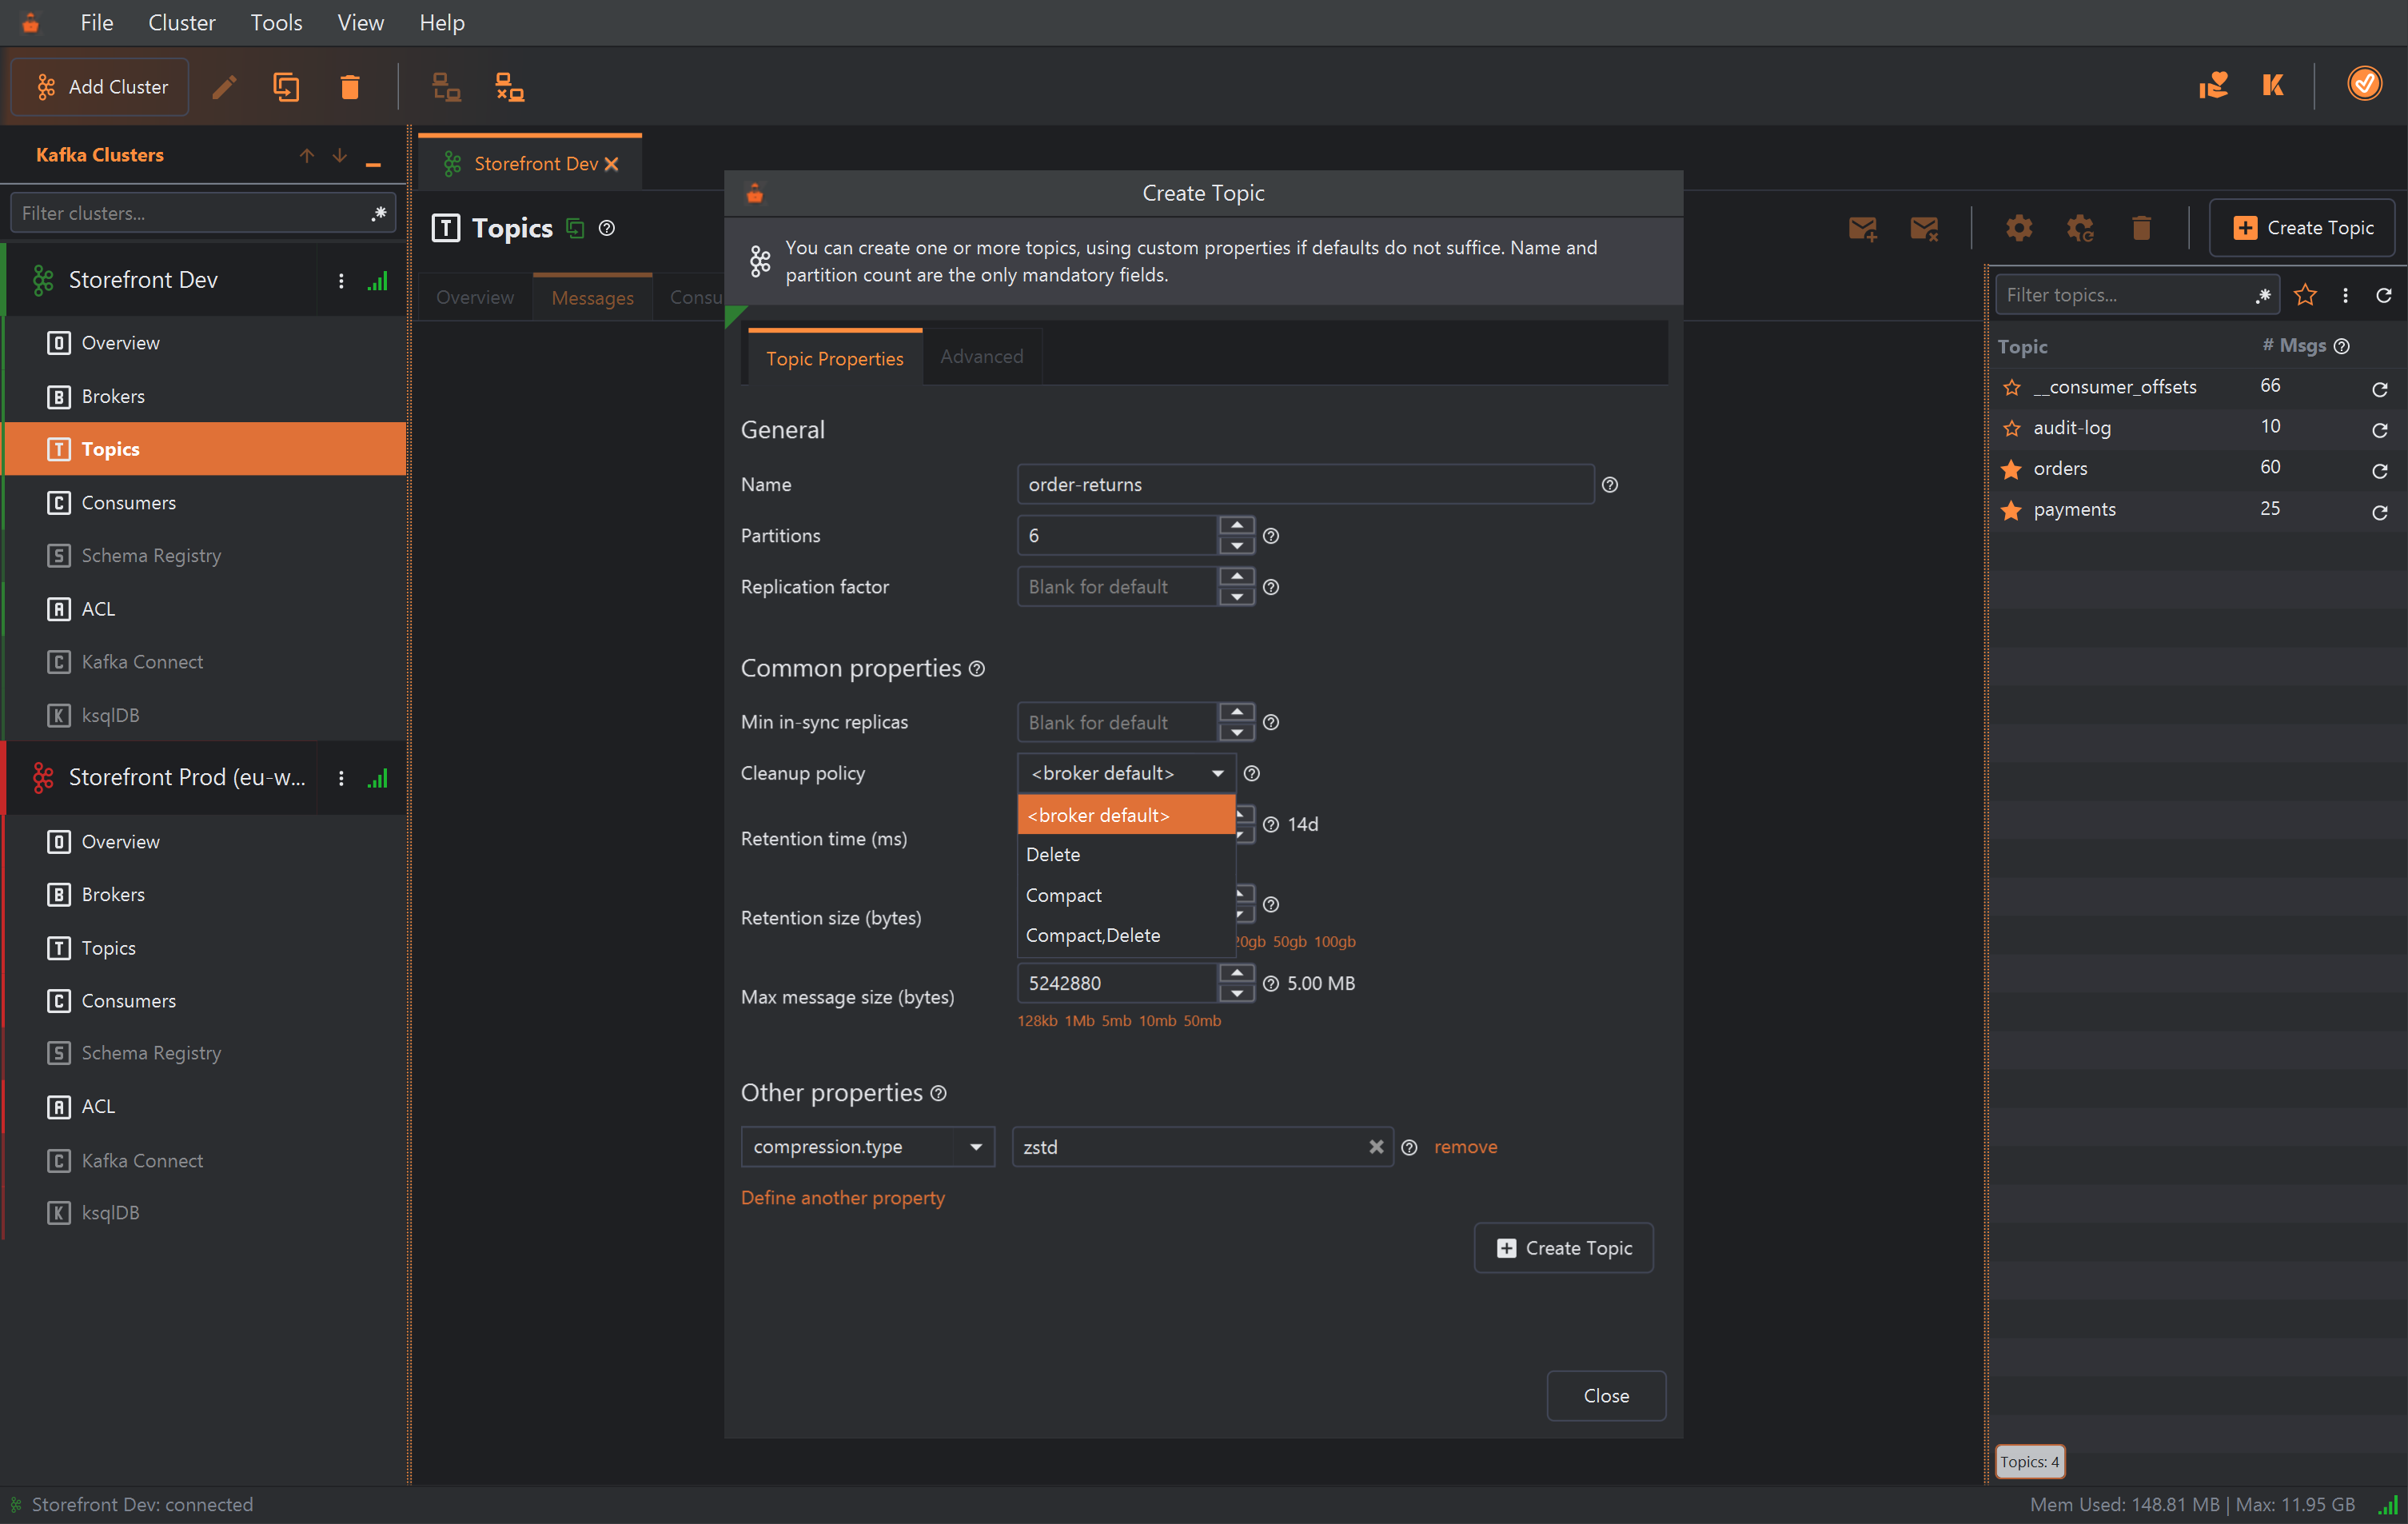
Task: Click the connect cluster icon in toolbar
Action: 446,87
